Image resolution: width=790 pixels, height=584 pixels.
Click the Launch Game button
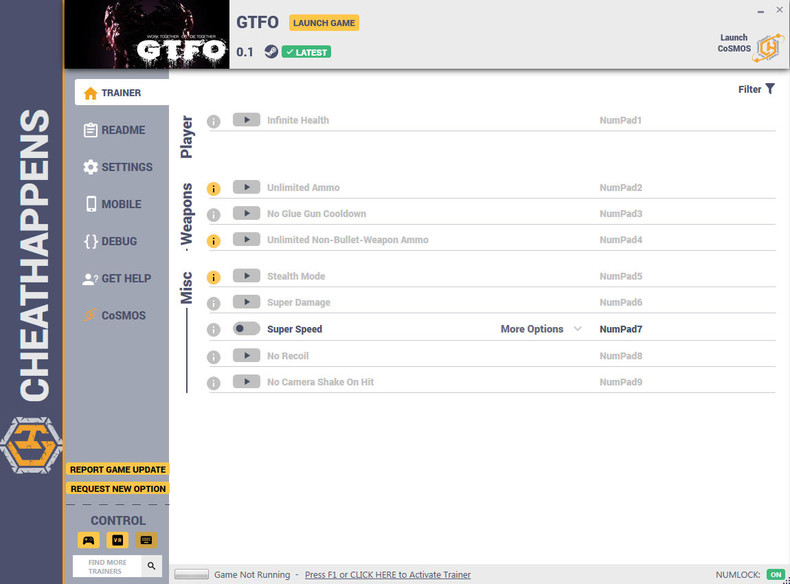(x=324, y=23)
